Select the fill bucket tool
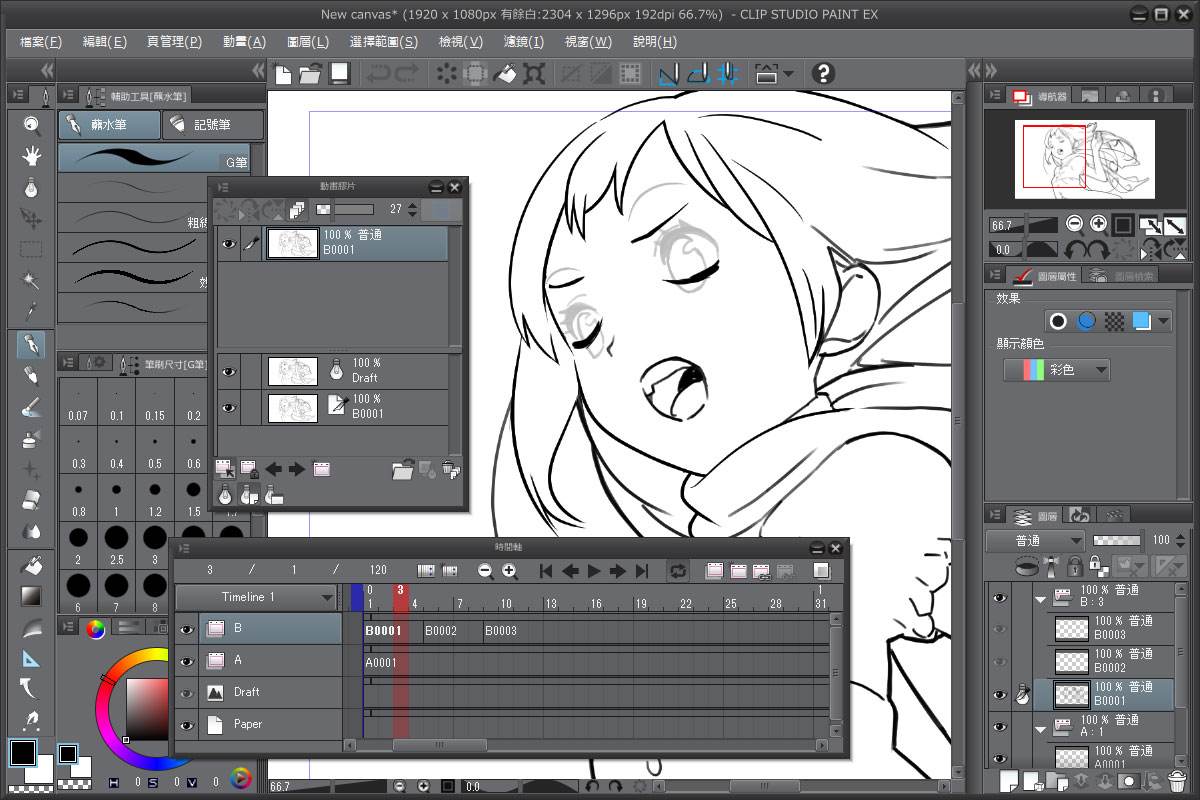Screen dimensions: 1200x800 [32, 565]
